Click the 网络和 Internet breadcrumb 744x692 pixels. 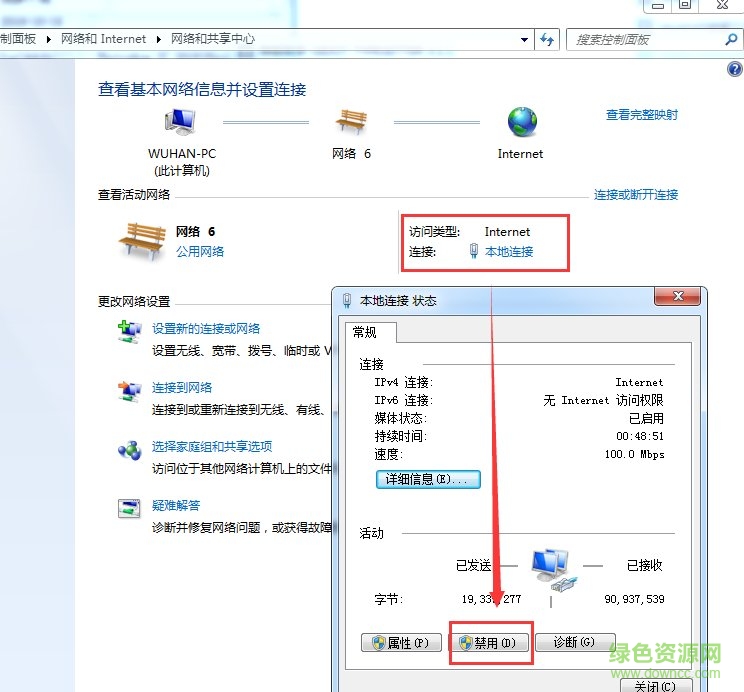pyautogui.click(x=103, y=39)
